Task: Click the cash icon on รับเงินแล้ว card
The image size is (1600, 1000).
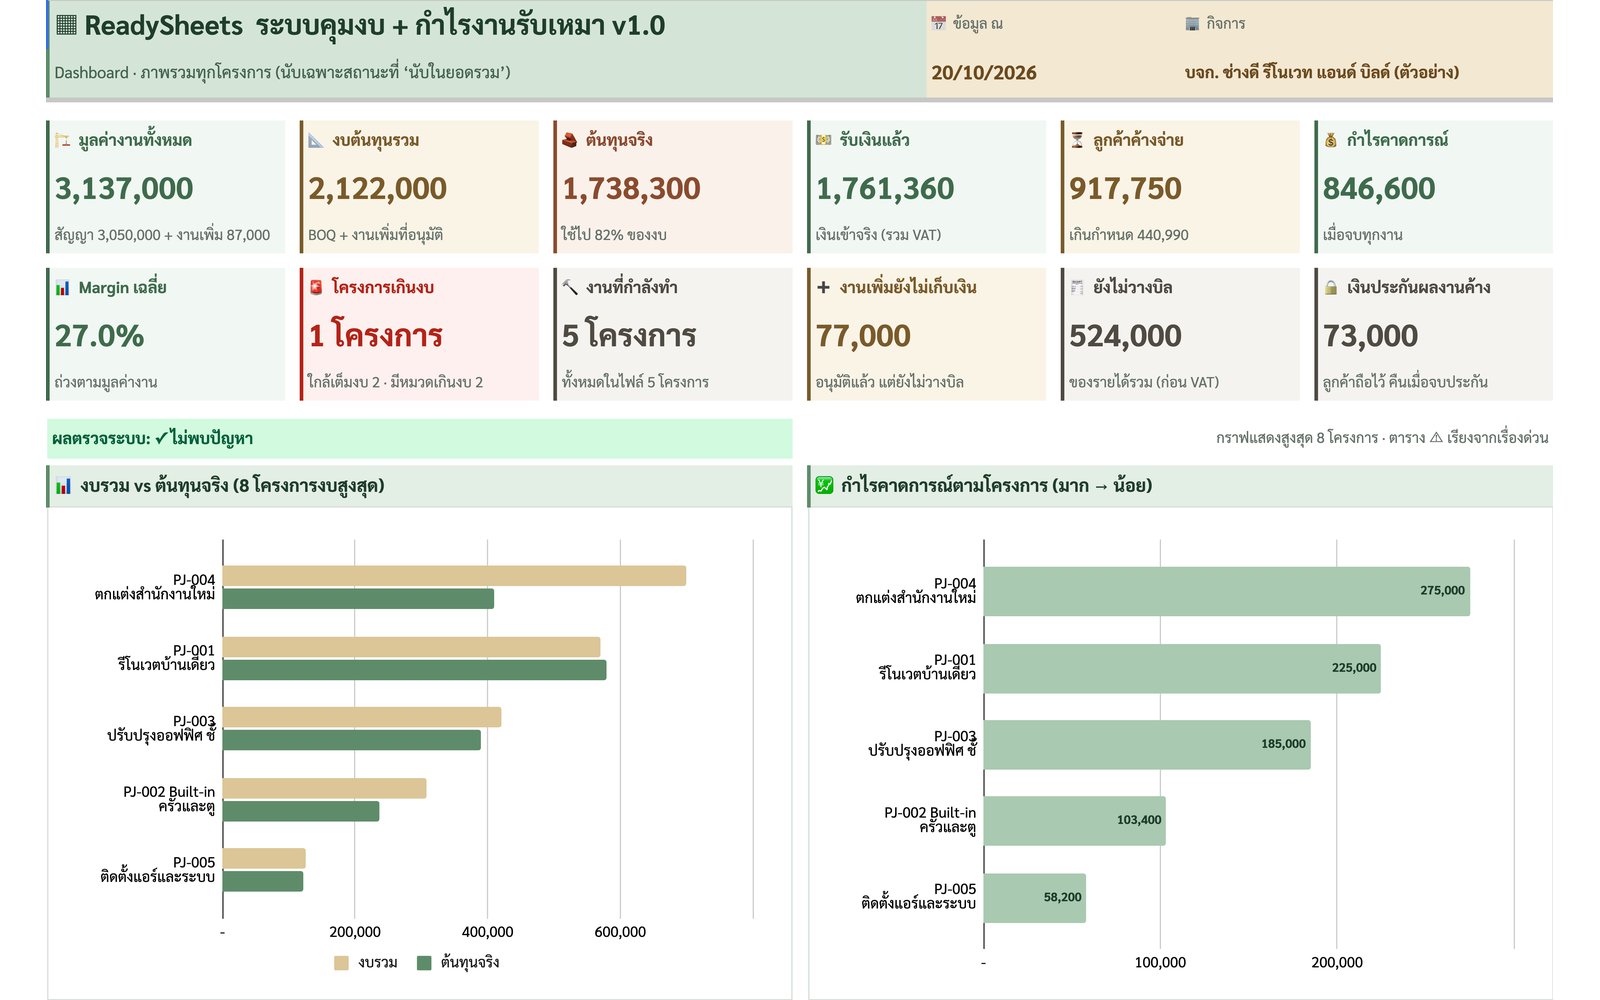Action: pos(823,140)
